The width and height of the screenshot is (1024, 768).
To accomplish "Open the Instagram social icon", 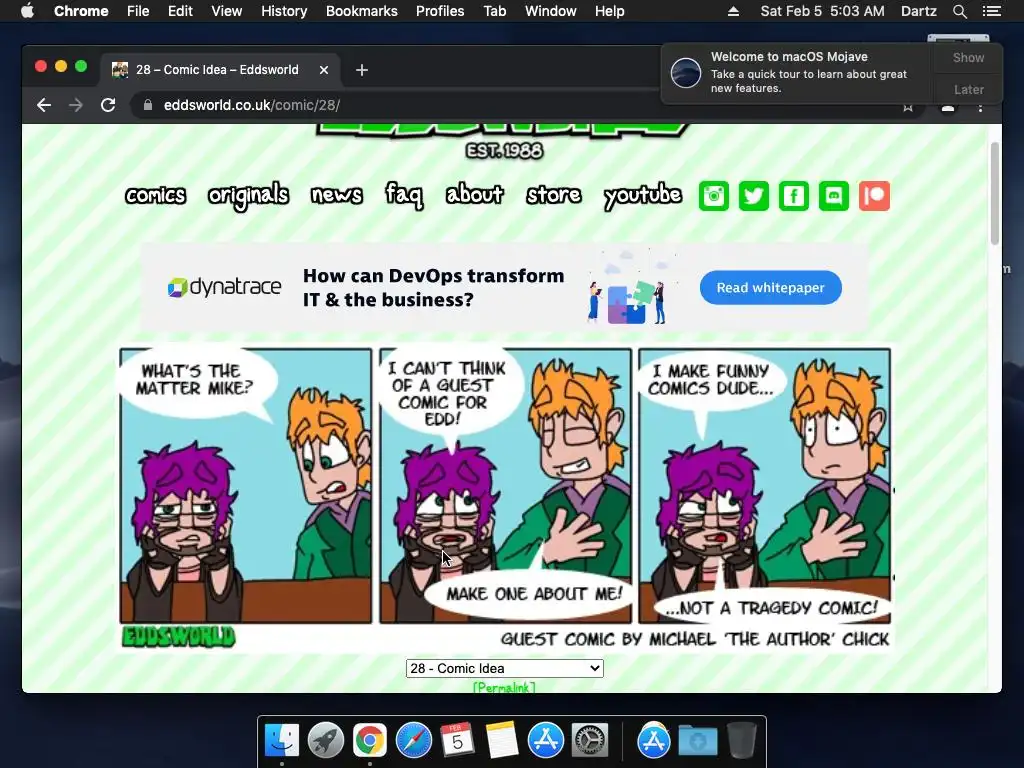I will [713, 196].
